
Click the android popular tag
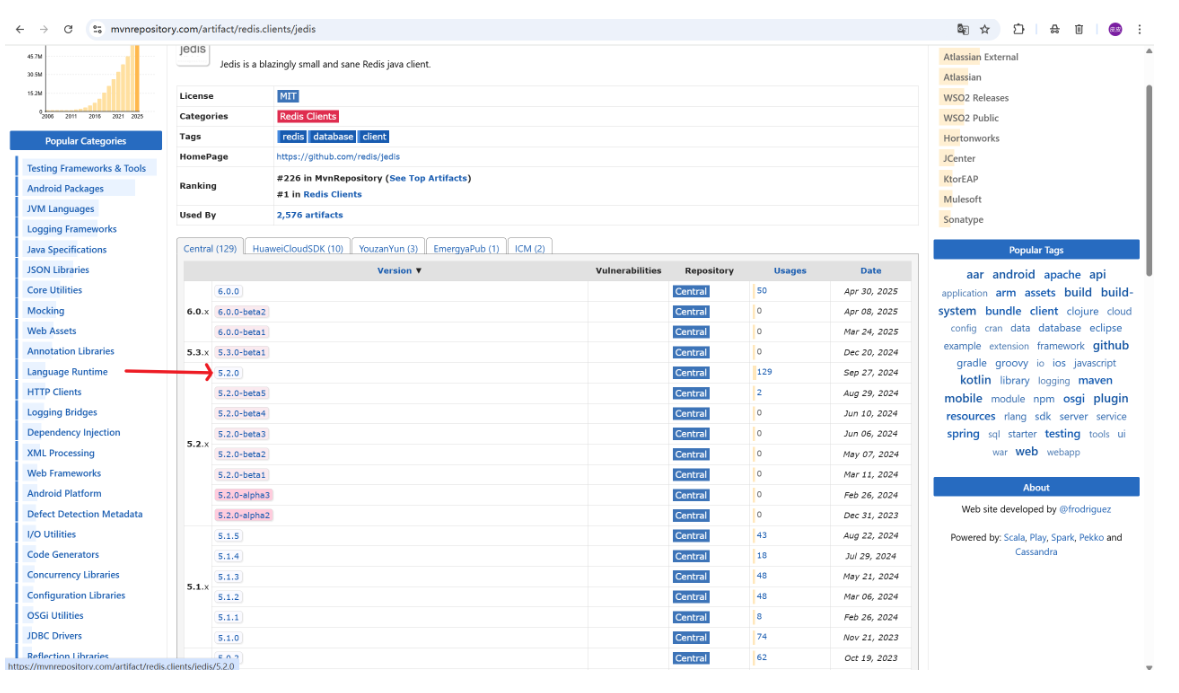1014,274
